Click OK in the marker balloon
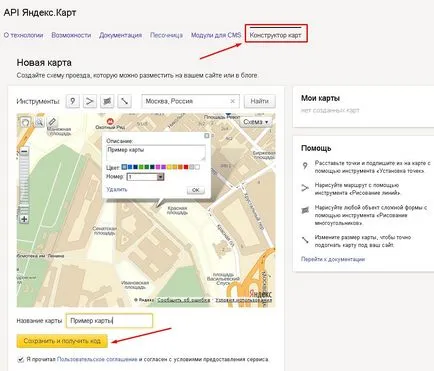The image size is (434, 371). pos(196,190)
